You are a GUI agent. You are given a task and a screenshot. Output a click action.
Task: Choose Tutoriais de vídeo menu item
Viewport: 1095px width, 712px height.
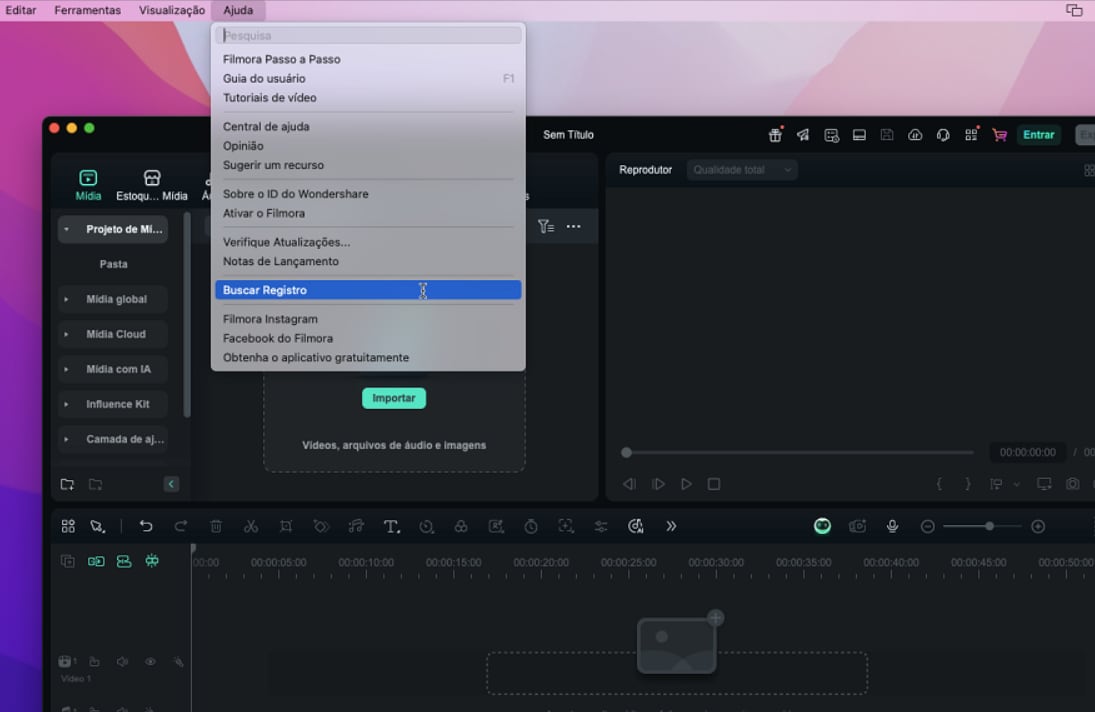tap(368, 98)
